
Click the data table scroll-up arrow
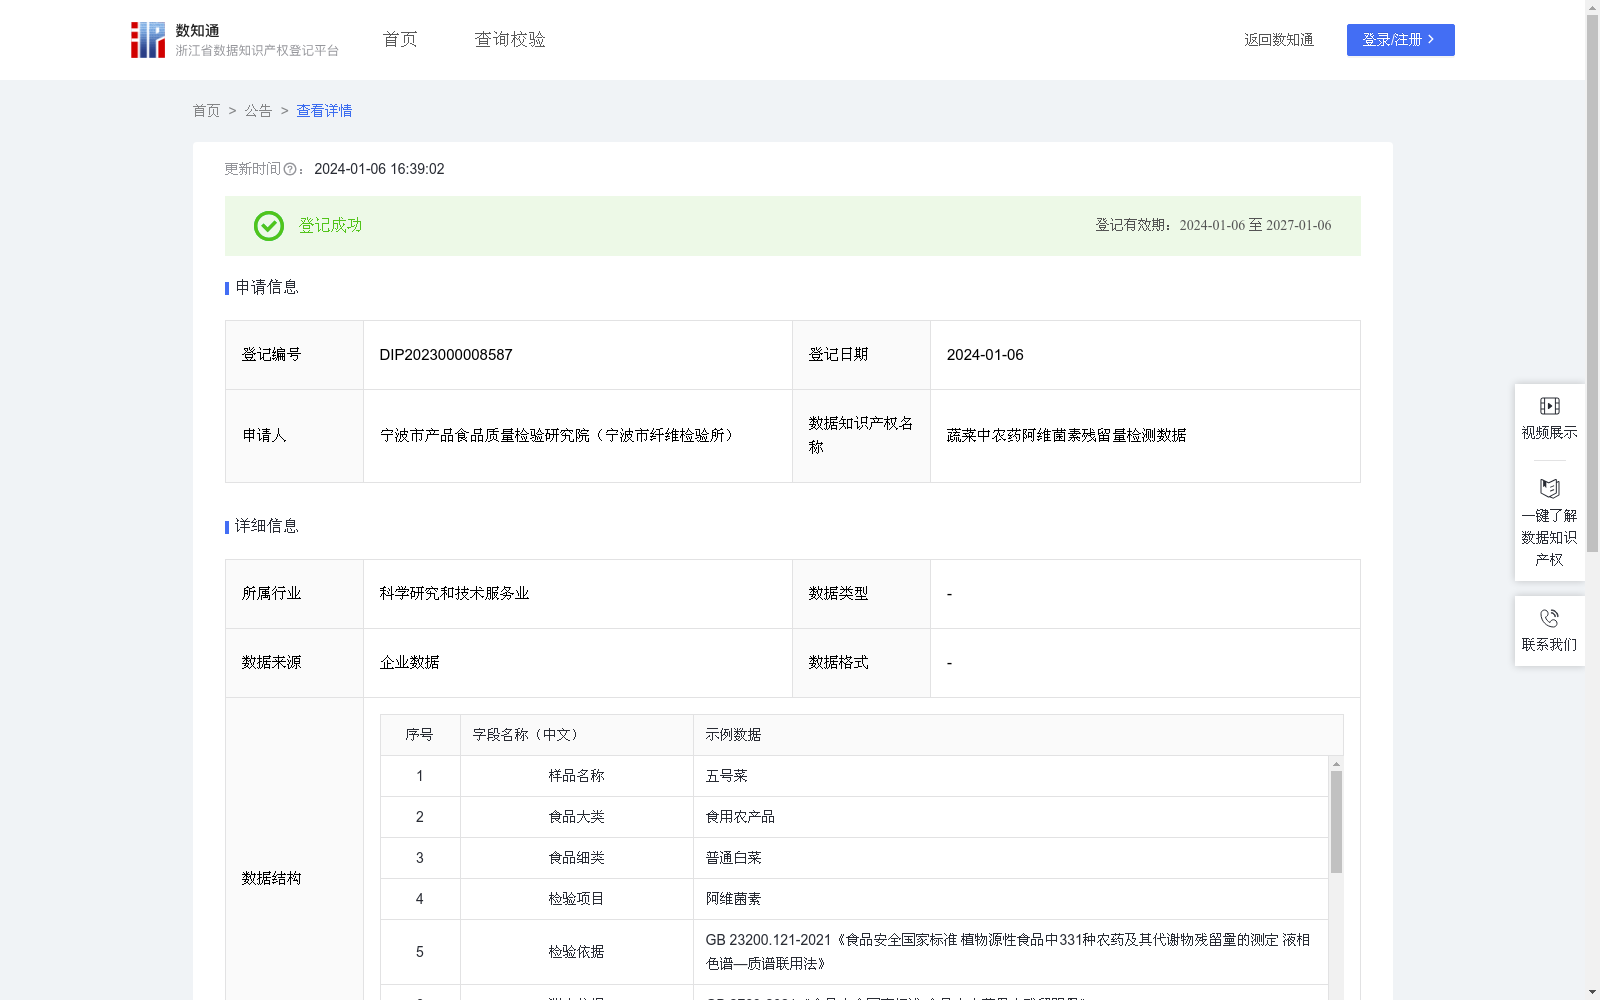pyautogui.click(x=1336, y=764)
